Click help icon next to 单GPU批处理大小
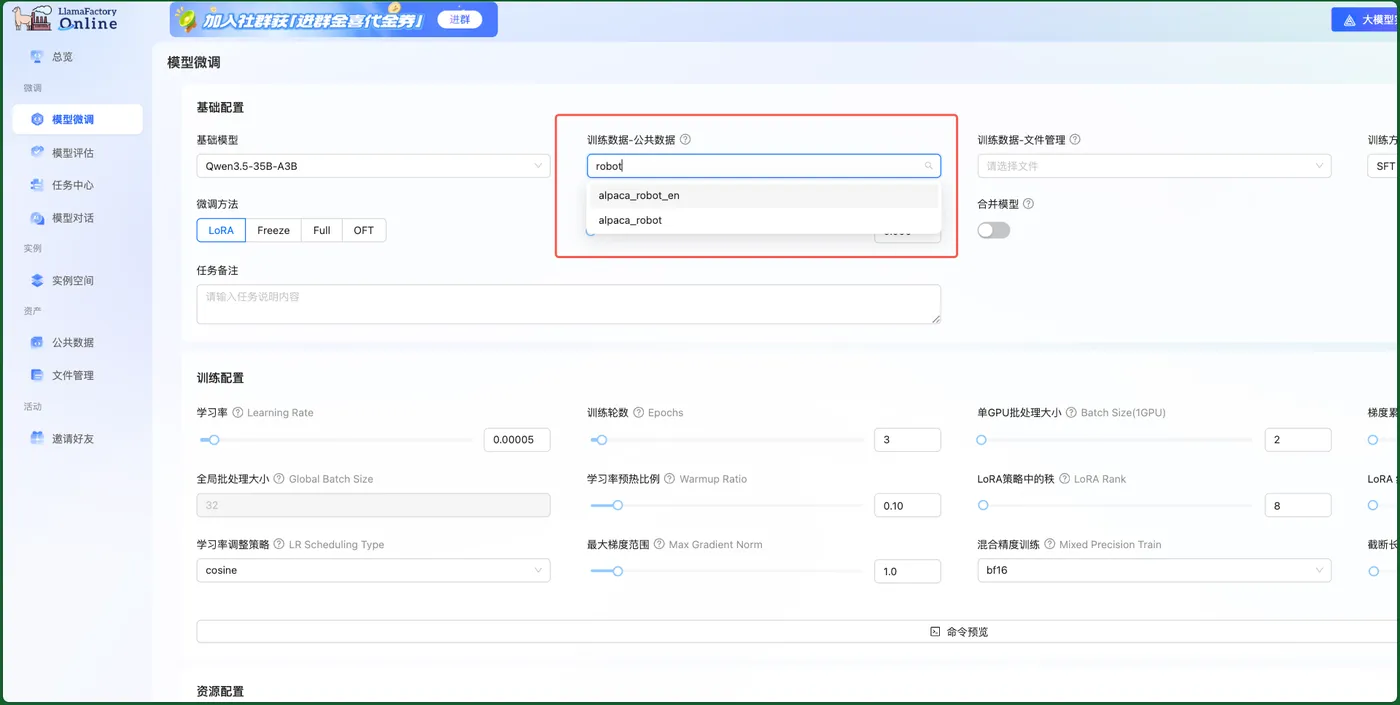Viewport: 1400px width, 705px height. pyautogui.click(x=1071, y=412)
